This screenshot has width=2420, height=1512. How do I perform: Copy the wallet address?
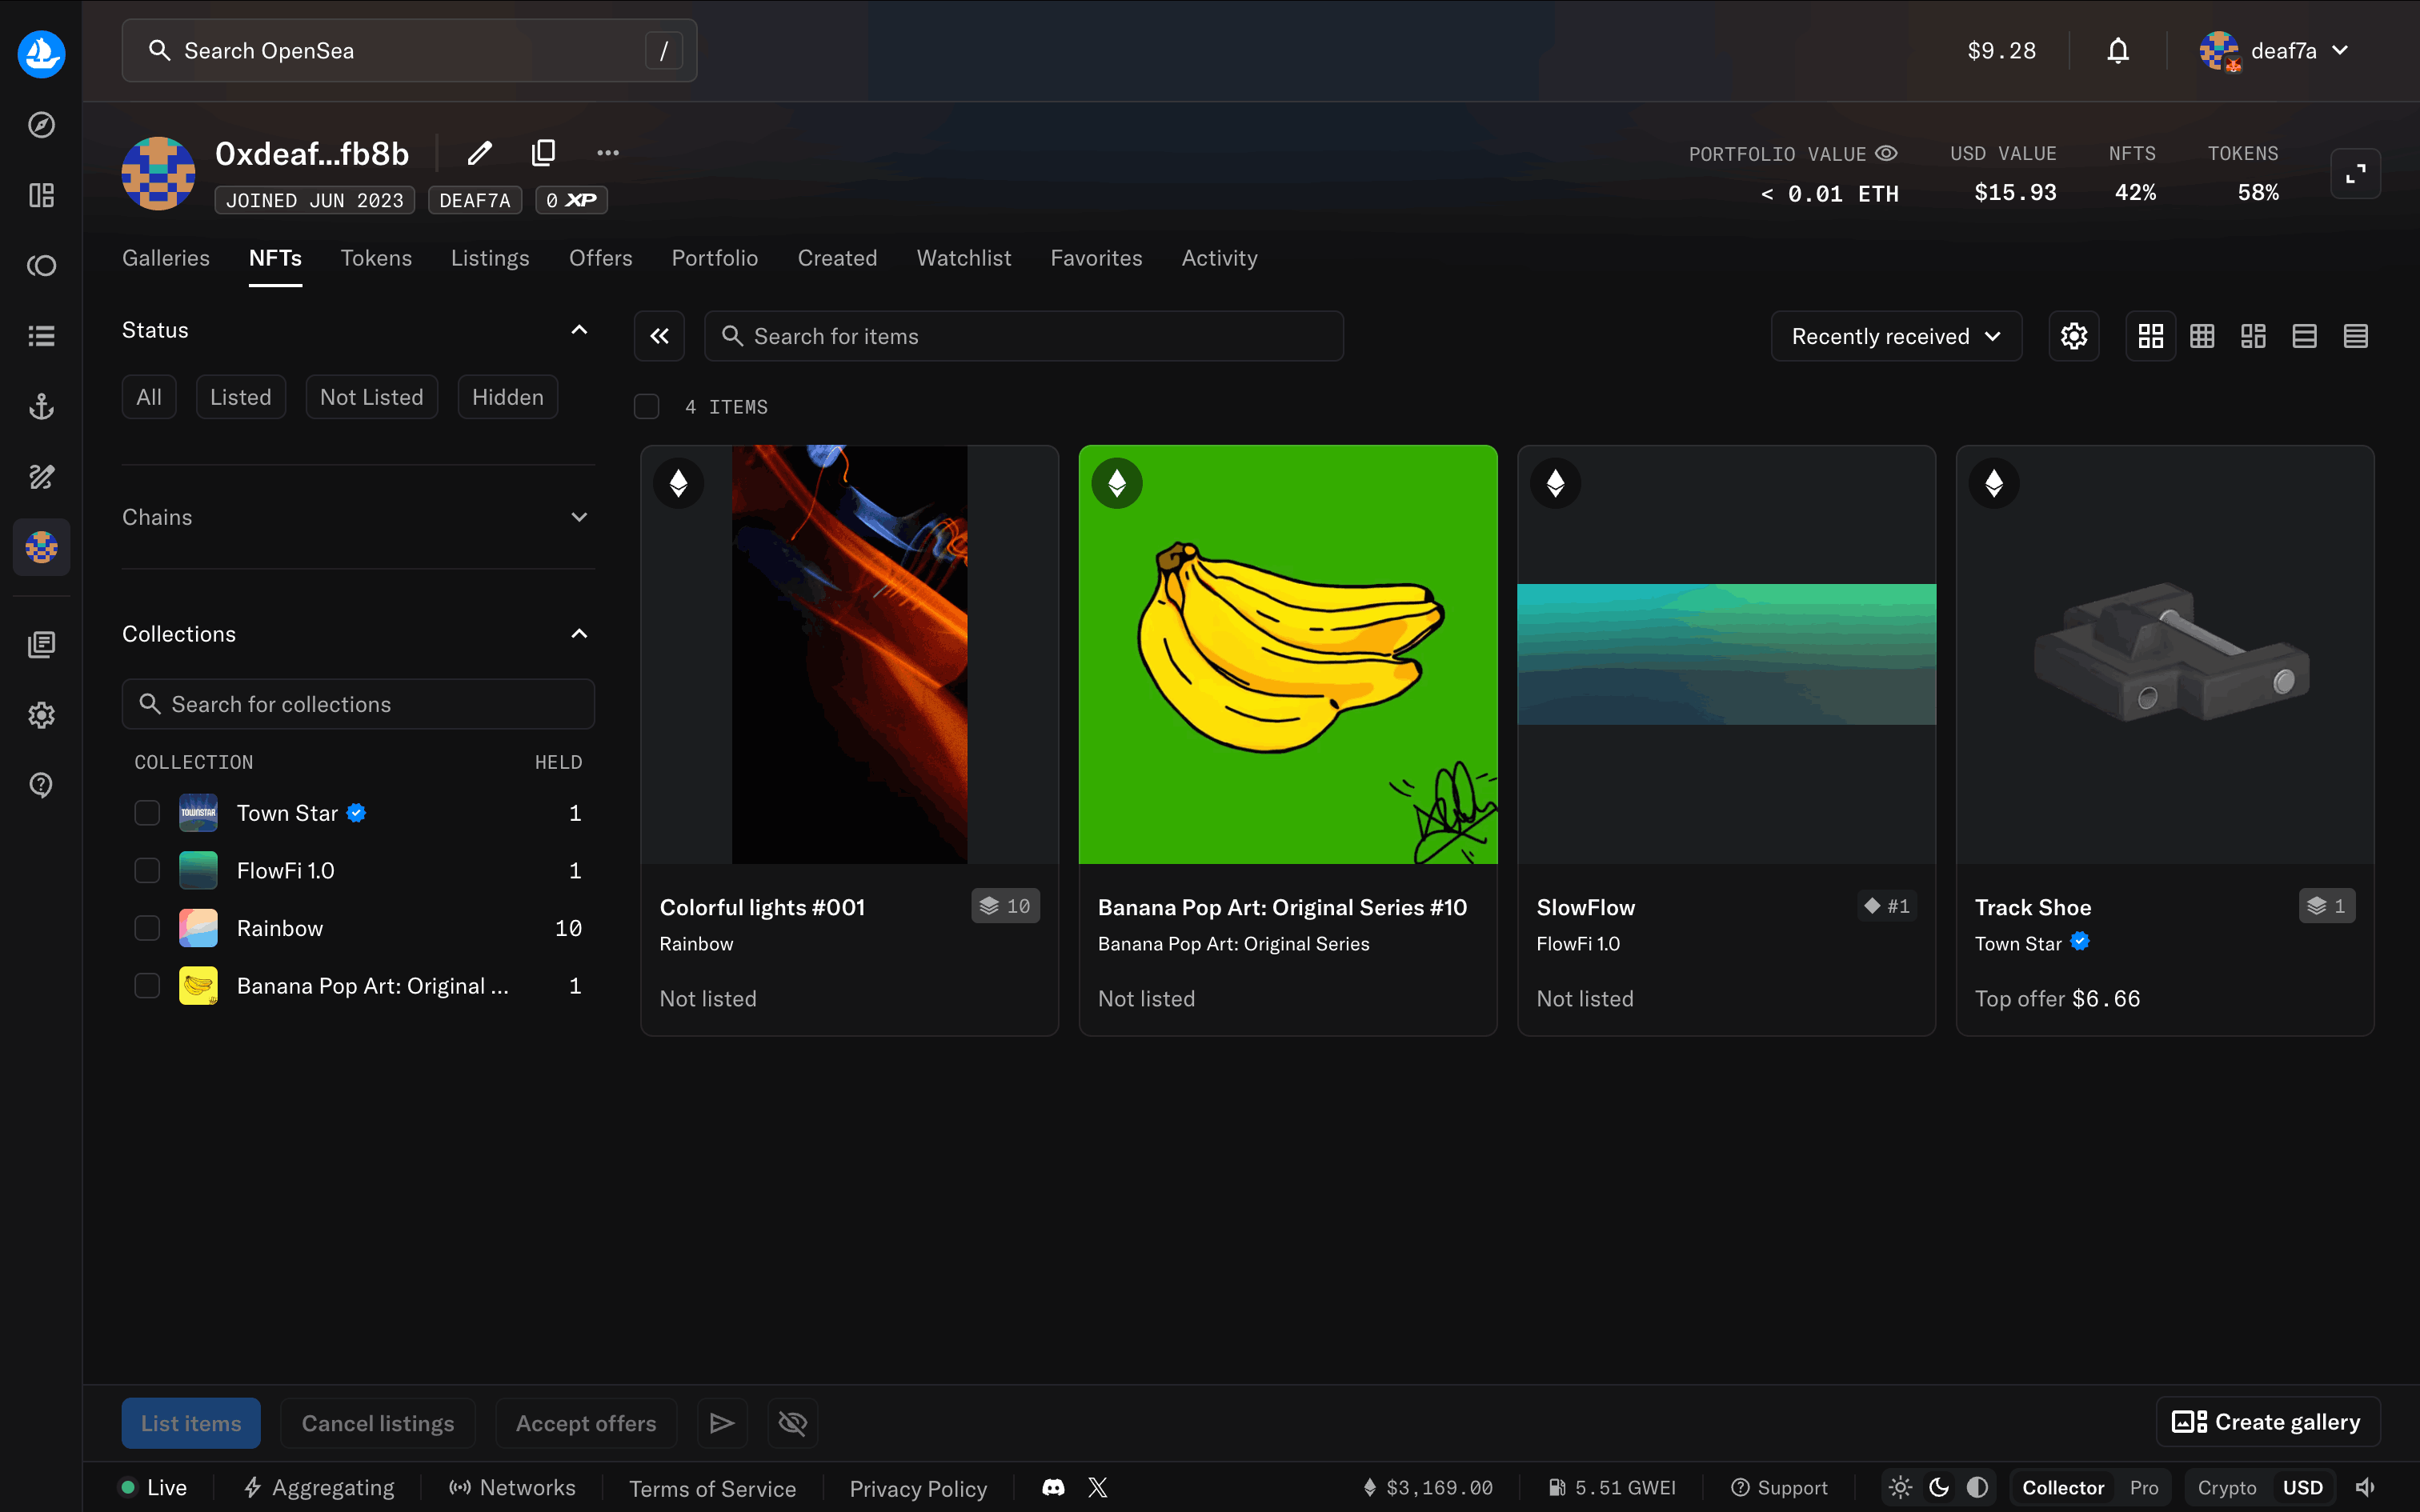(543, 153)
